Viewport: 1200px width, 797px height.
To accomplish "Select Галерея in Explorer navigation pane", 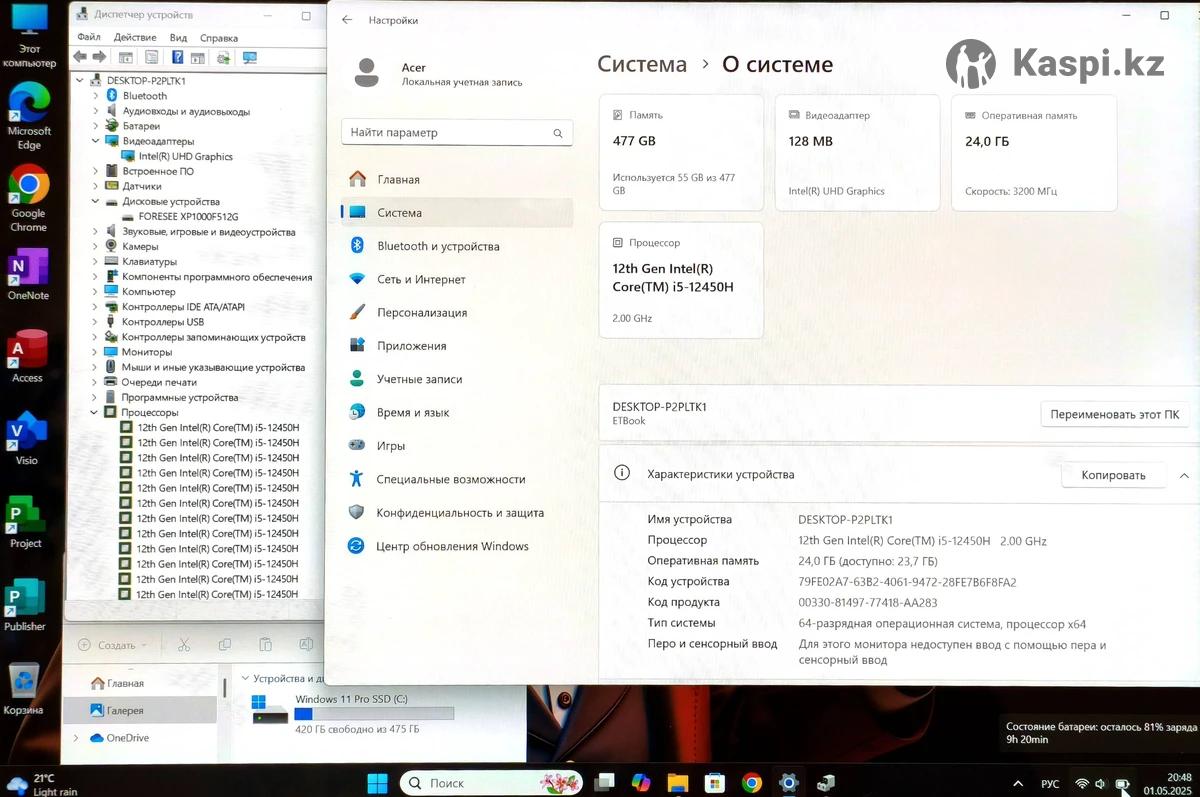I will click(140, 710).
